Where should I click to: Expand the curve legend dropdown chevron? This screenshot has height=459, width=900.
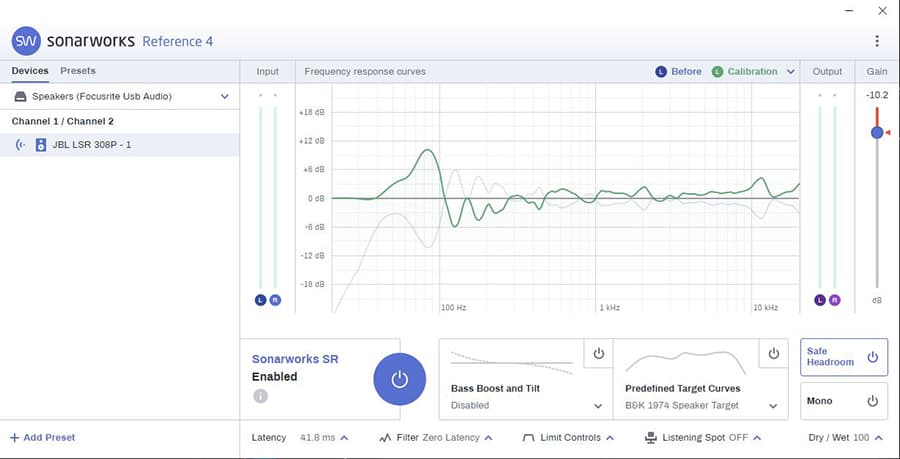[x=790, y=72]
